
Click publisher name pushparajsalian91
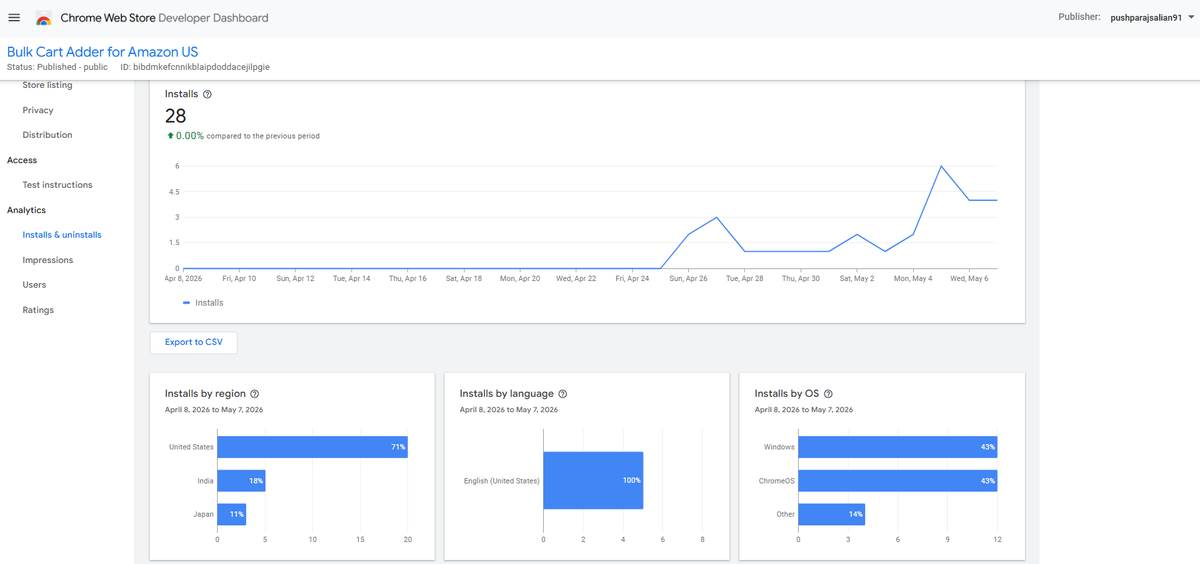coord(1145,17)
